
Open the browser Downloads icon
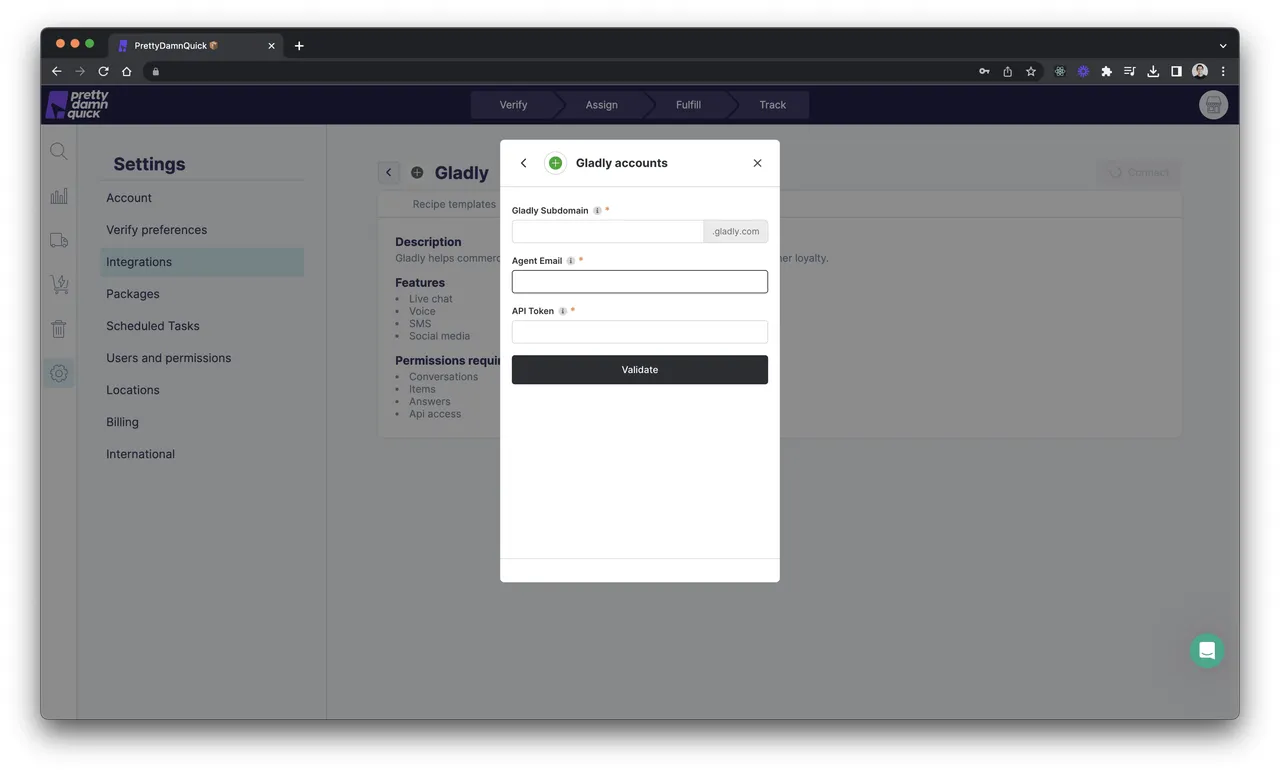1153,71
